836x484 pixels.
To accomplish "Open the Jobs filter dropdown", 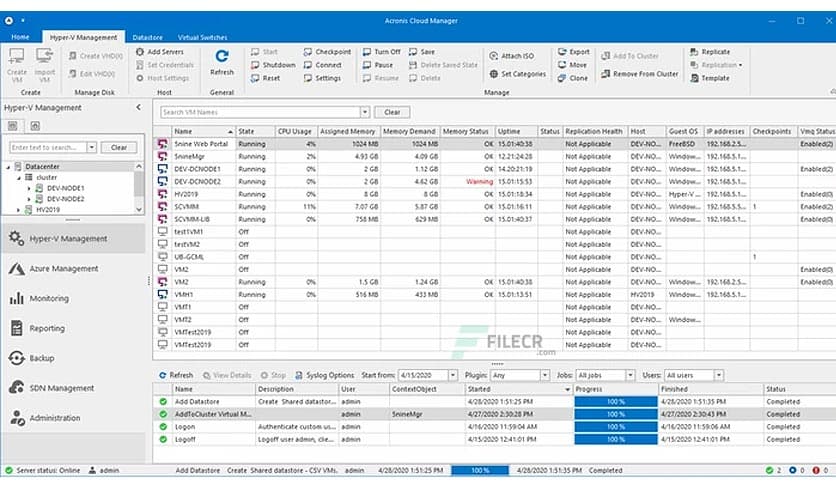I will tap(630, 375).
